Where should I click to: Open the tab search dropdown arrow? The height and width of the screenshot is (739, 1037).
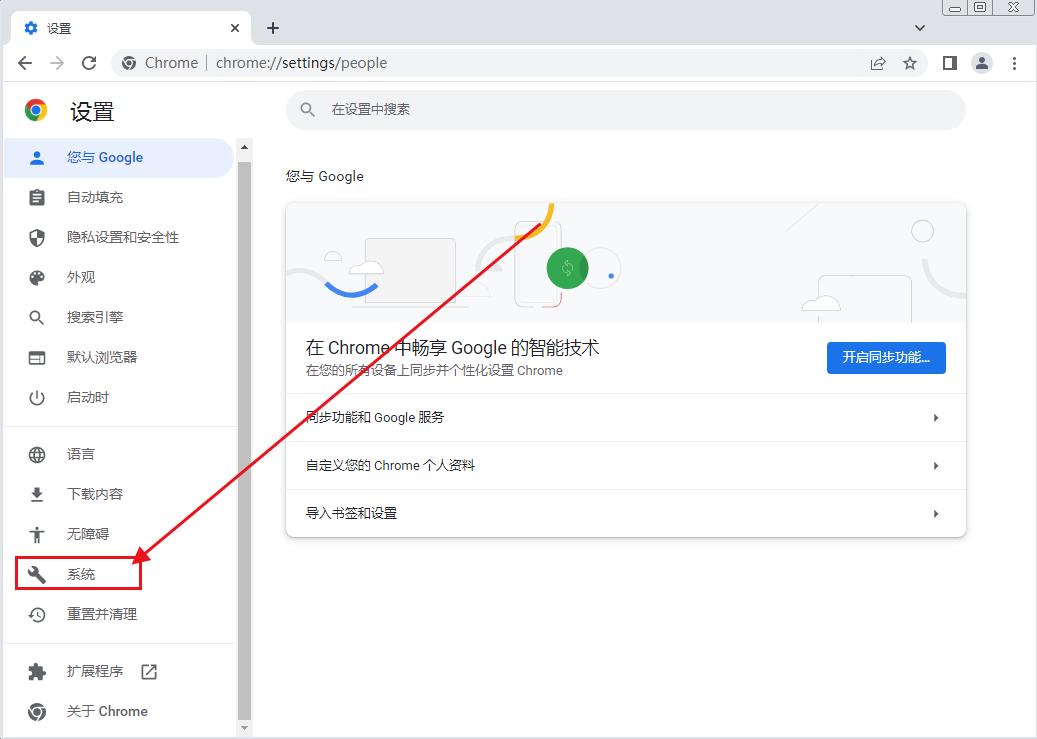tap(919, 28)
